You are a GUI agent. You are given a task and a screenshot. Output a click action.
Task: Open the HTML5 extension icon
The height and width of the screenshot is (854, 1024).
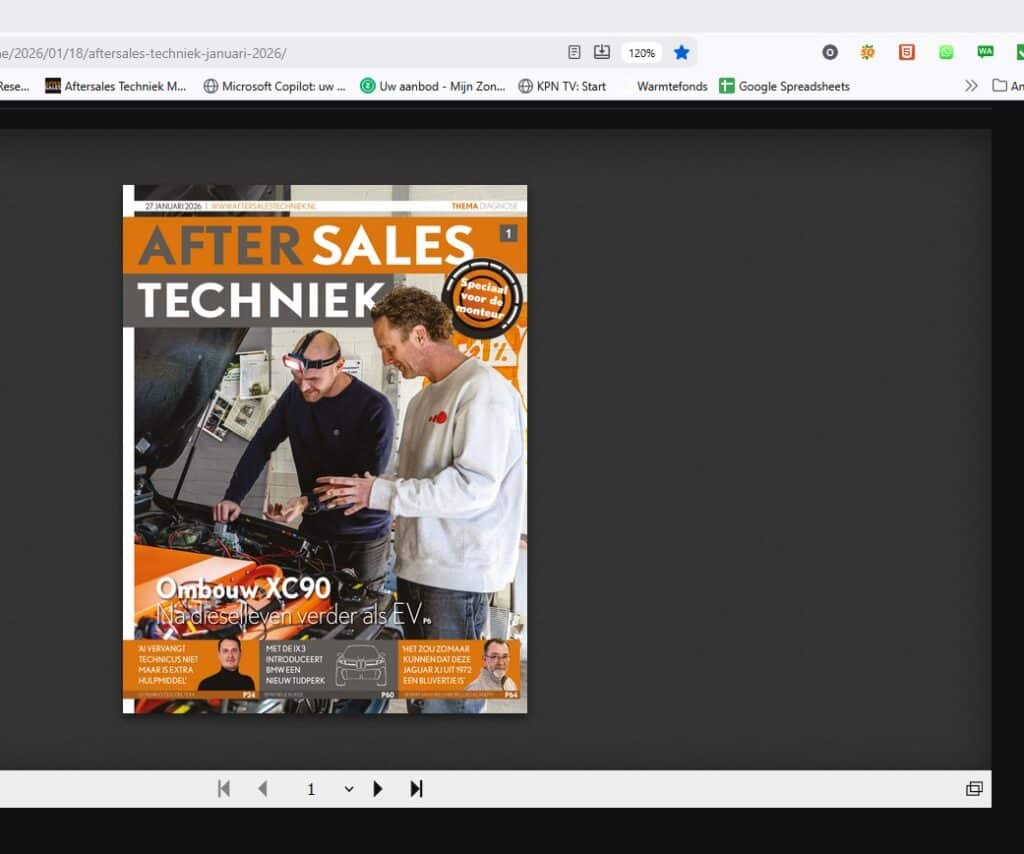pyautogui.click(x=906, y=52)
